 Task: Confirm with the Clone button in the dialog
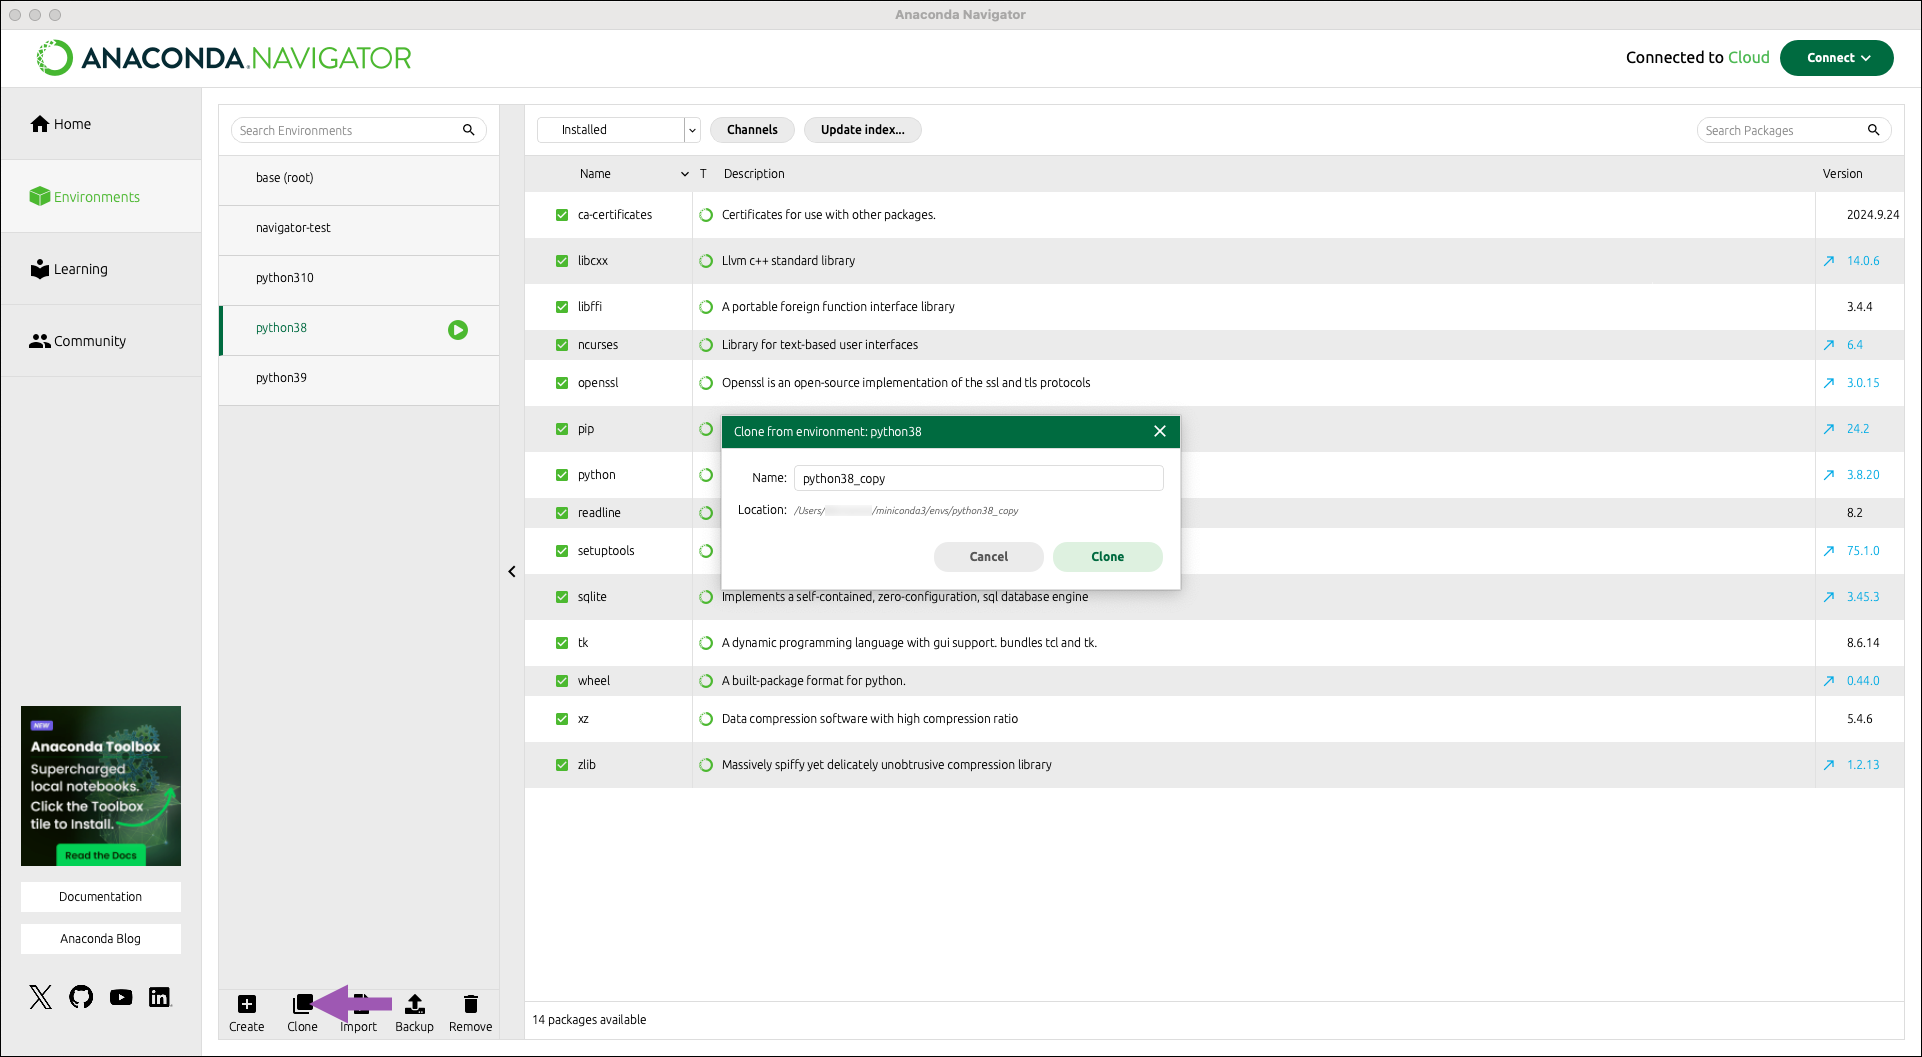pyautogui.click(x=1108, y=557)
